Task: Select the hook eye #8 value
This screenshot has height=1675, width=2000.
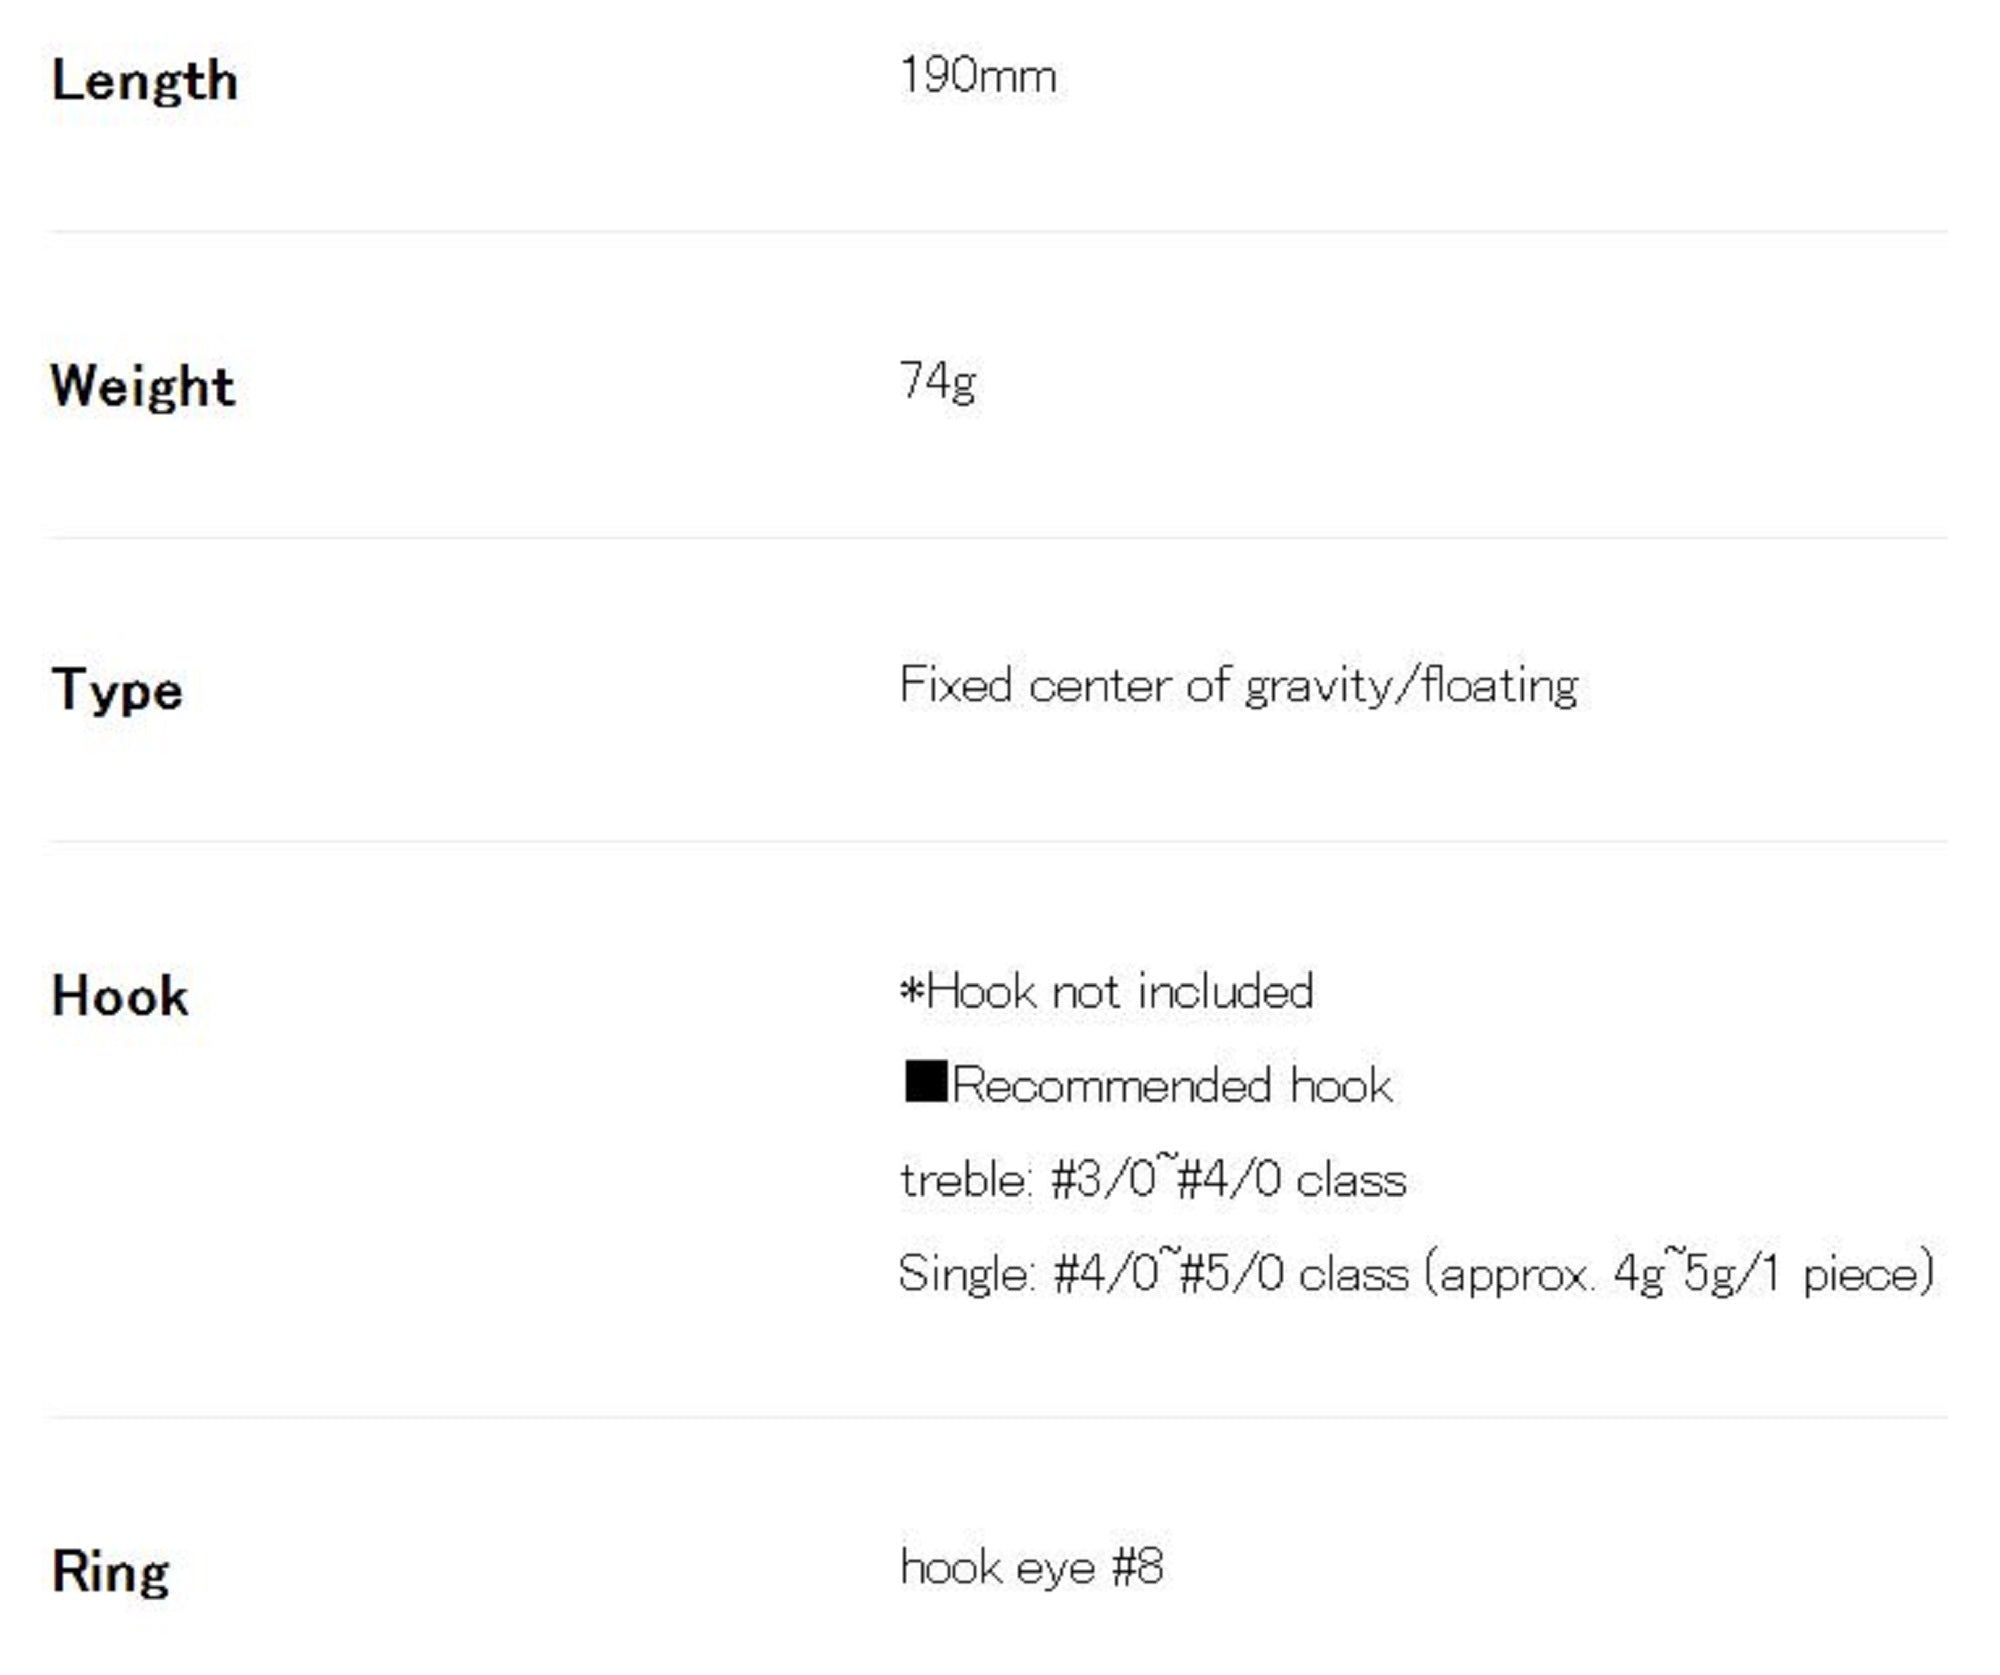Action: [x=1031, y=1567]
